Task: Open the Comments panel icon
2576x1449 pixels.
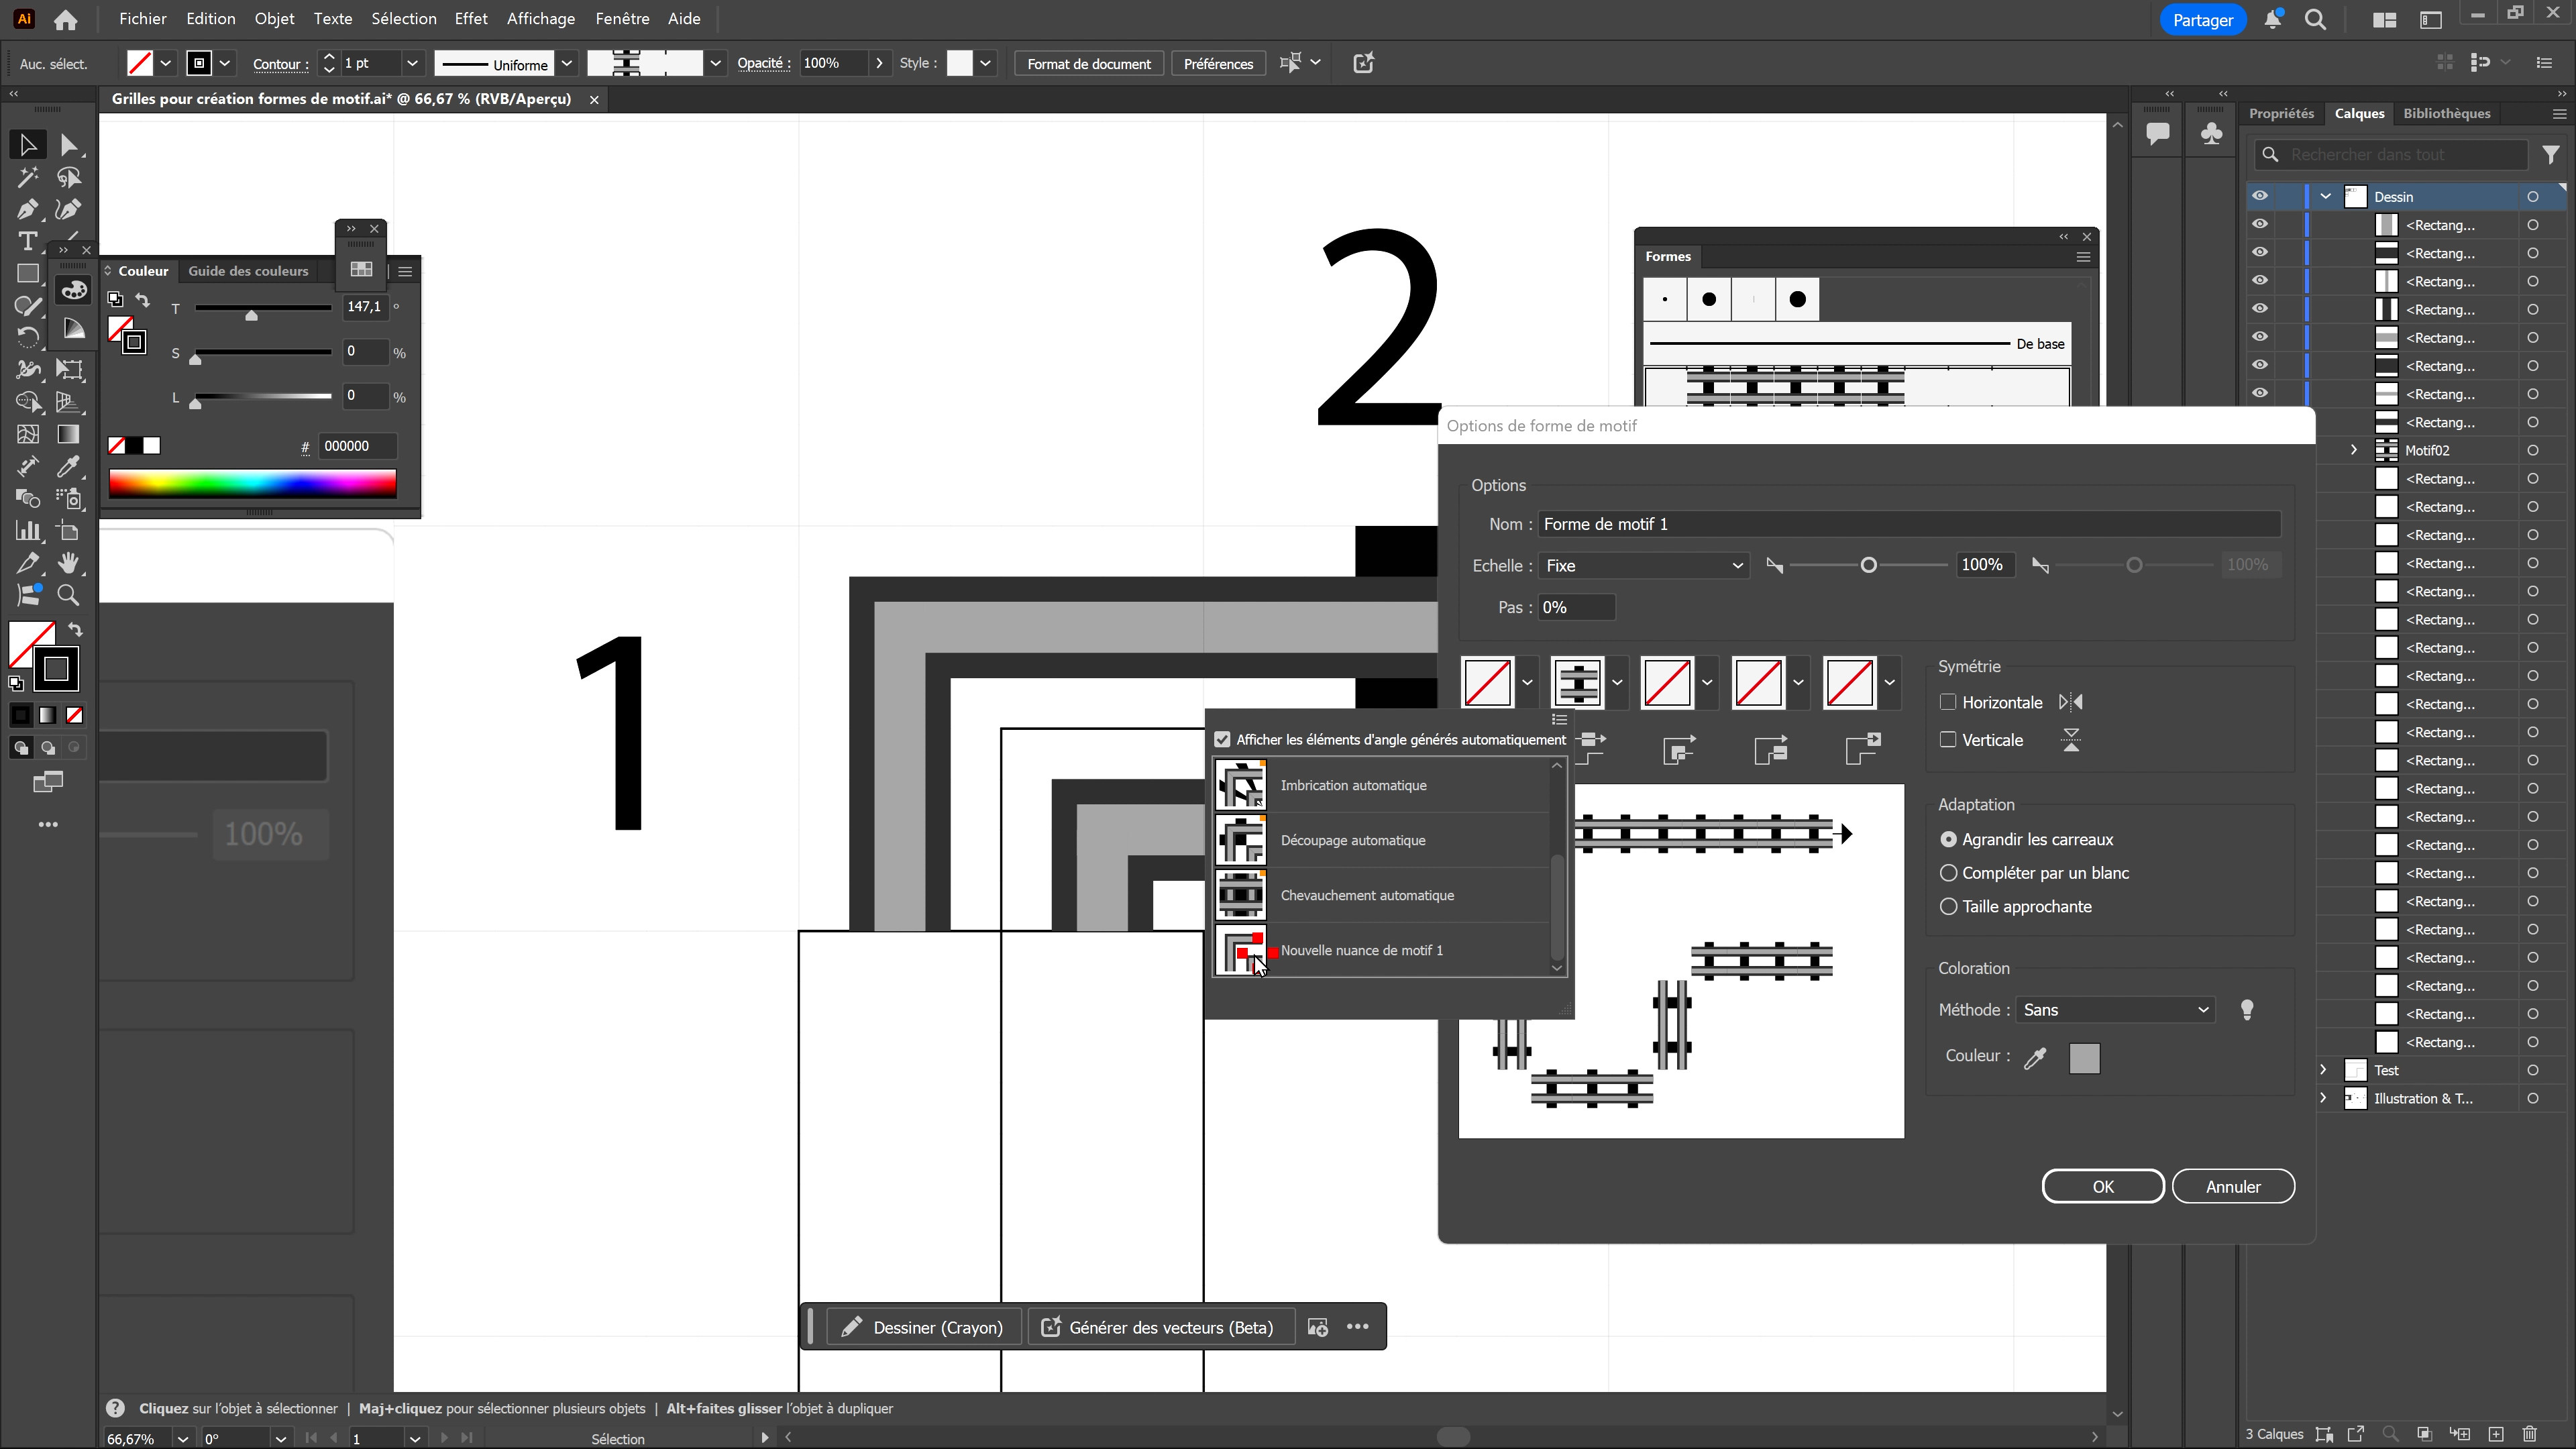Action: click(2157, 133)
